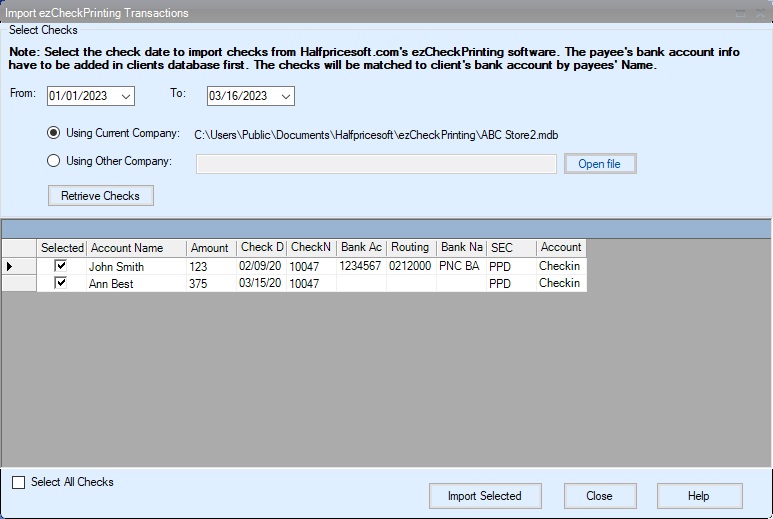
Task: Open the To date dropdown
Action: coord(286,96)
